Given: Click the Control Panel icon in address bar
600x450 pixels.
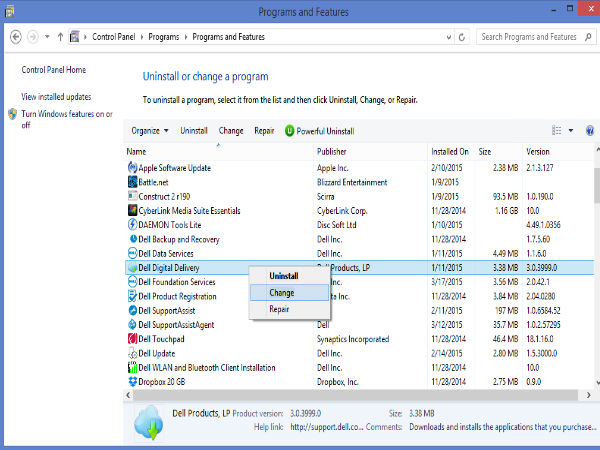Looking at the screenshot, I should tap(75, 37).
